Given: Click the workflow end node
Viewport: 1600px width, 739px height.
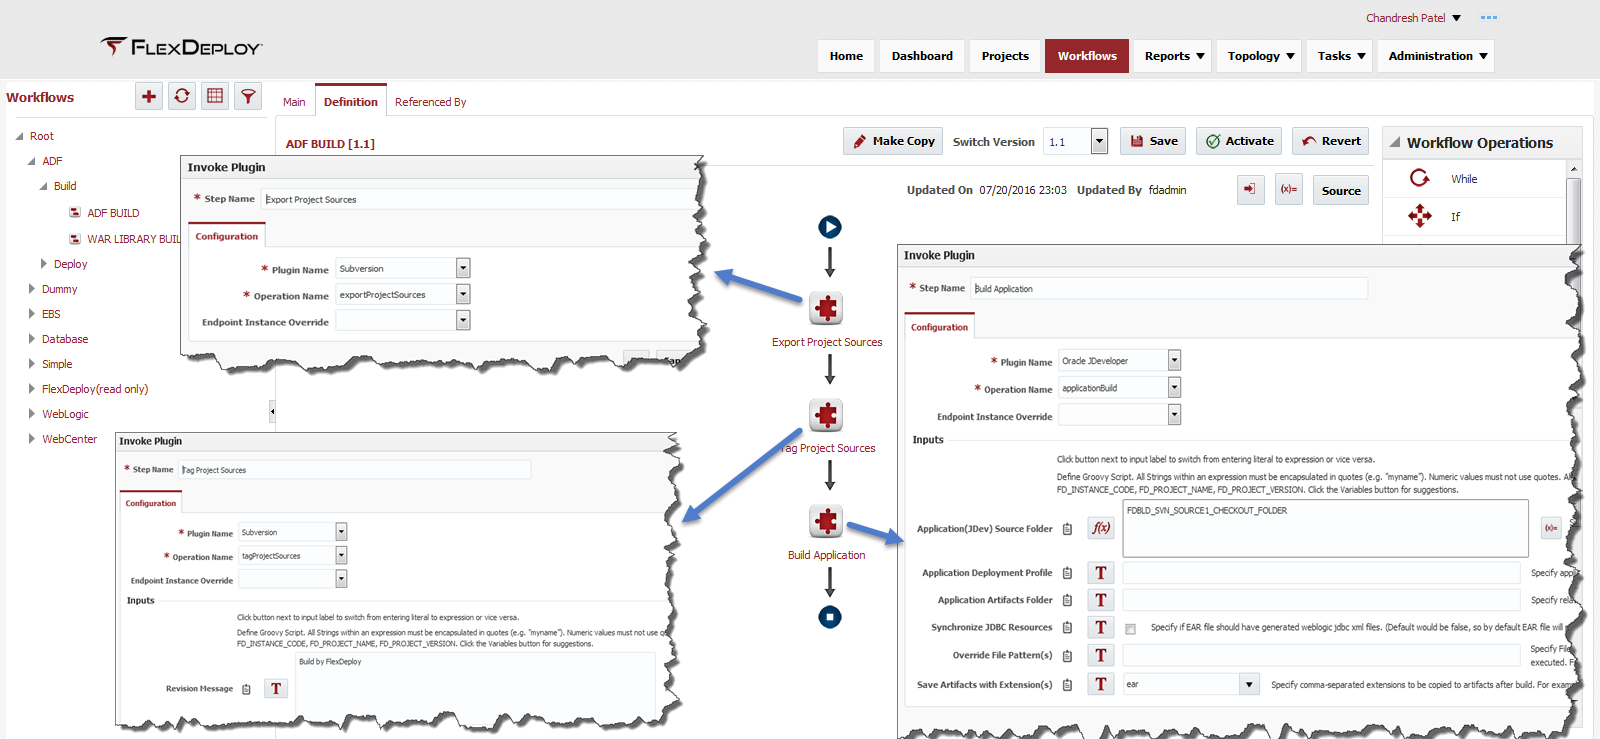Looking at the screenshot, I should pos(830,617).
